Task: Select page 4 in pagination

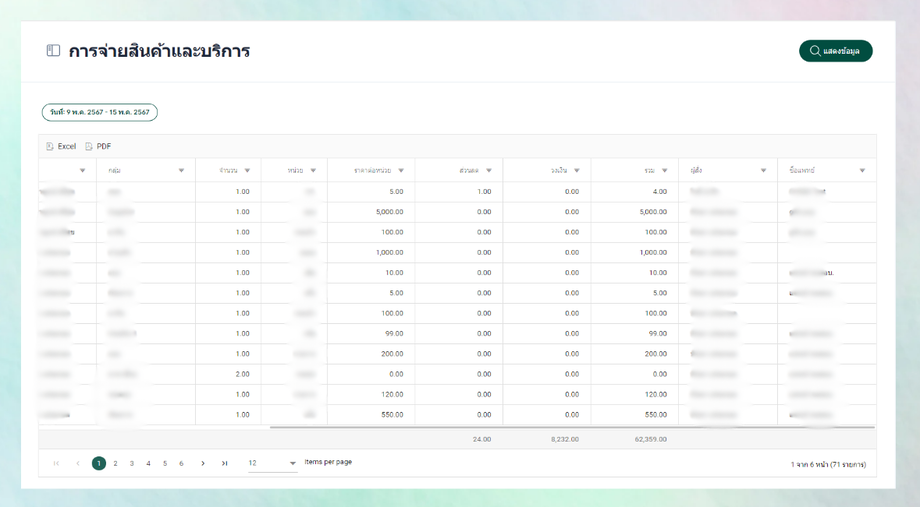Action: click(148, 463)
